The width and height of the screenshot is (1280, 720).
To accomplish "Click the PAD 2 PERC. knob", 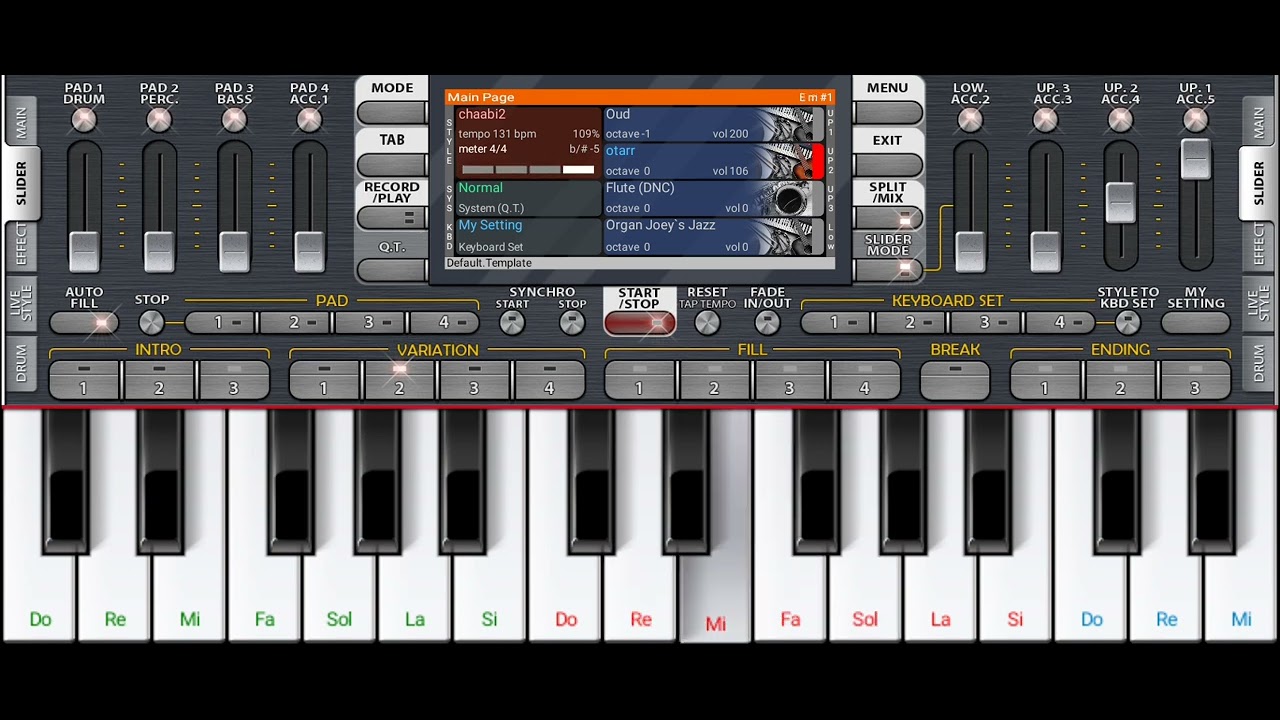I will tap(159, 120).
